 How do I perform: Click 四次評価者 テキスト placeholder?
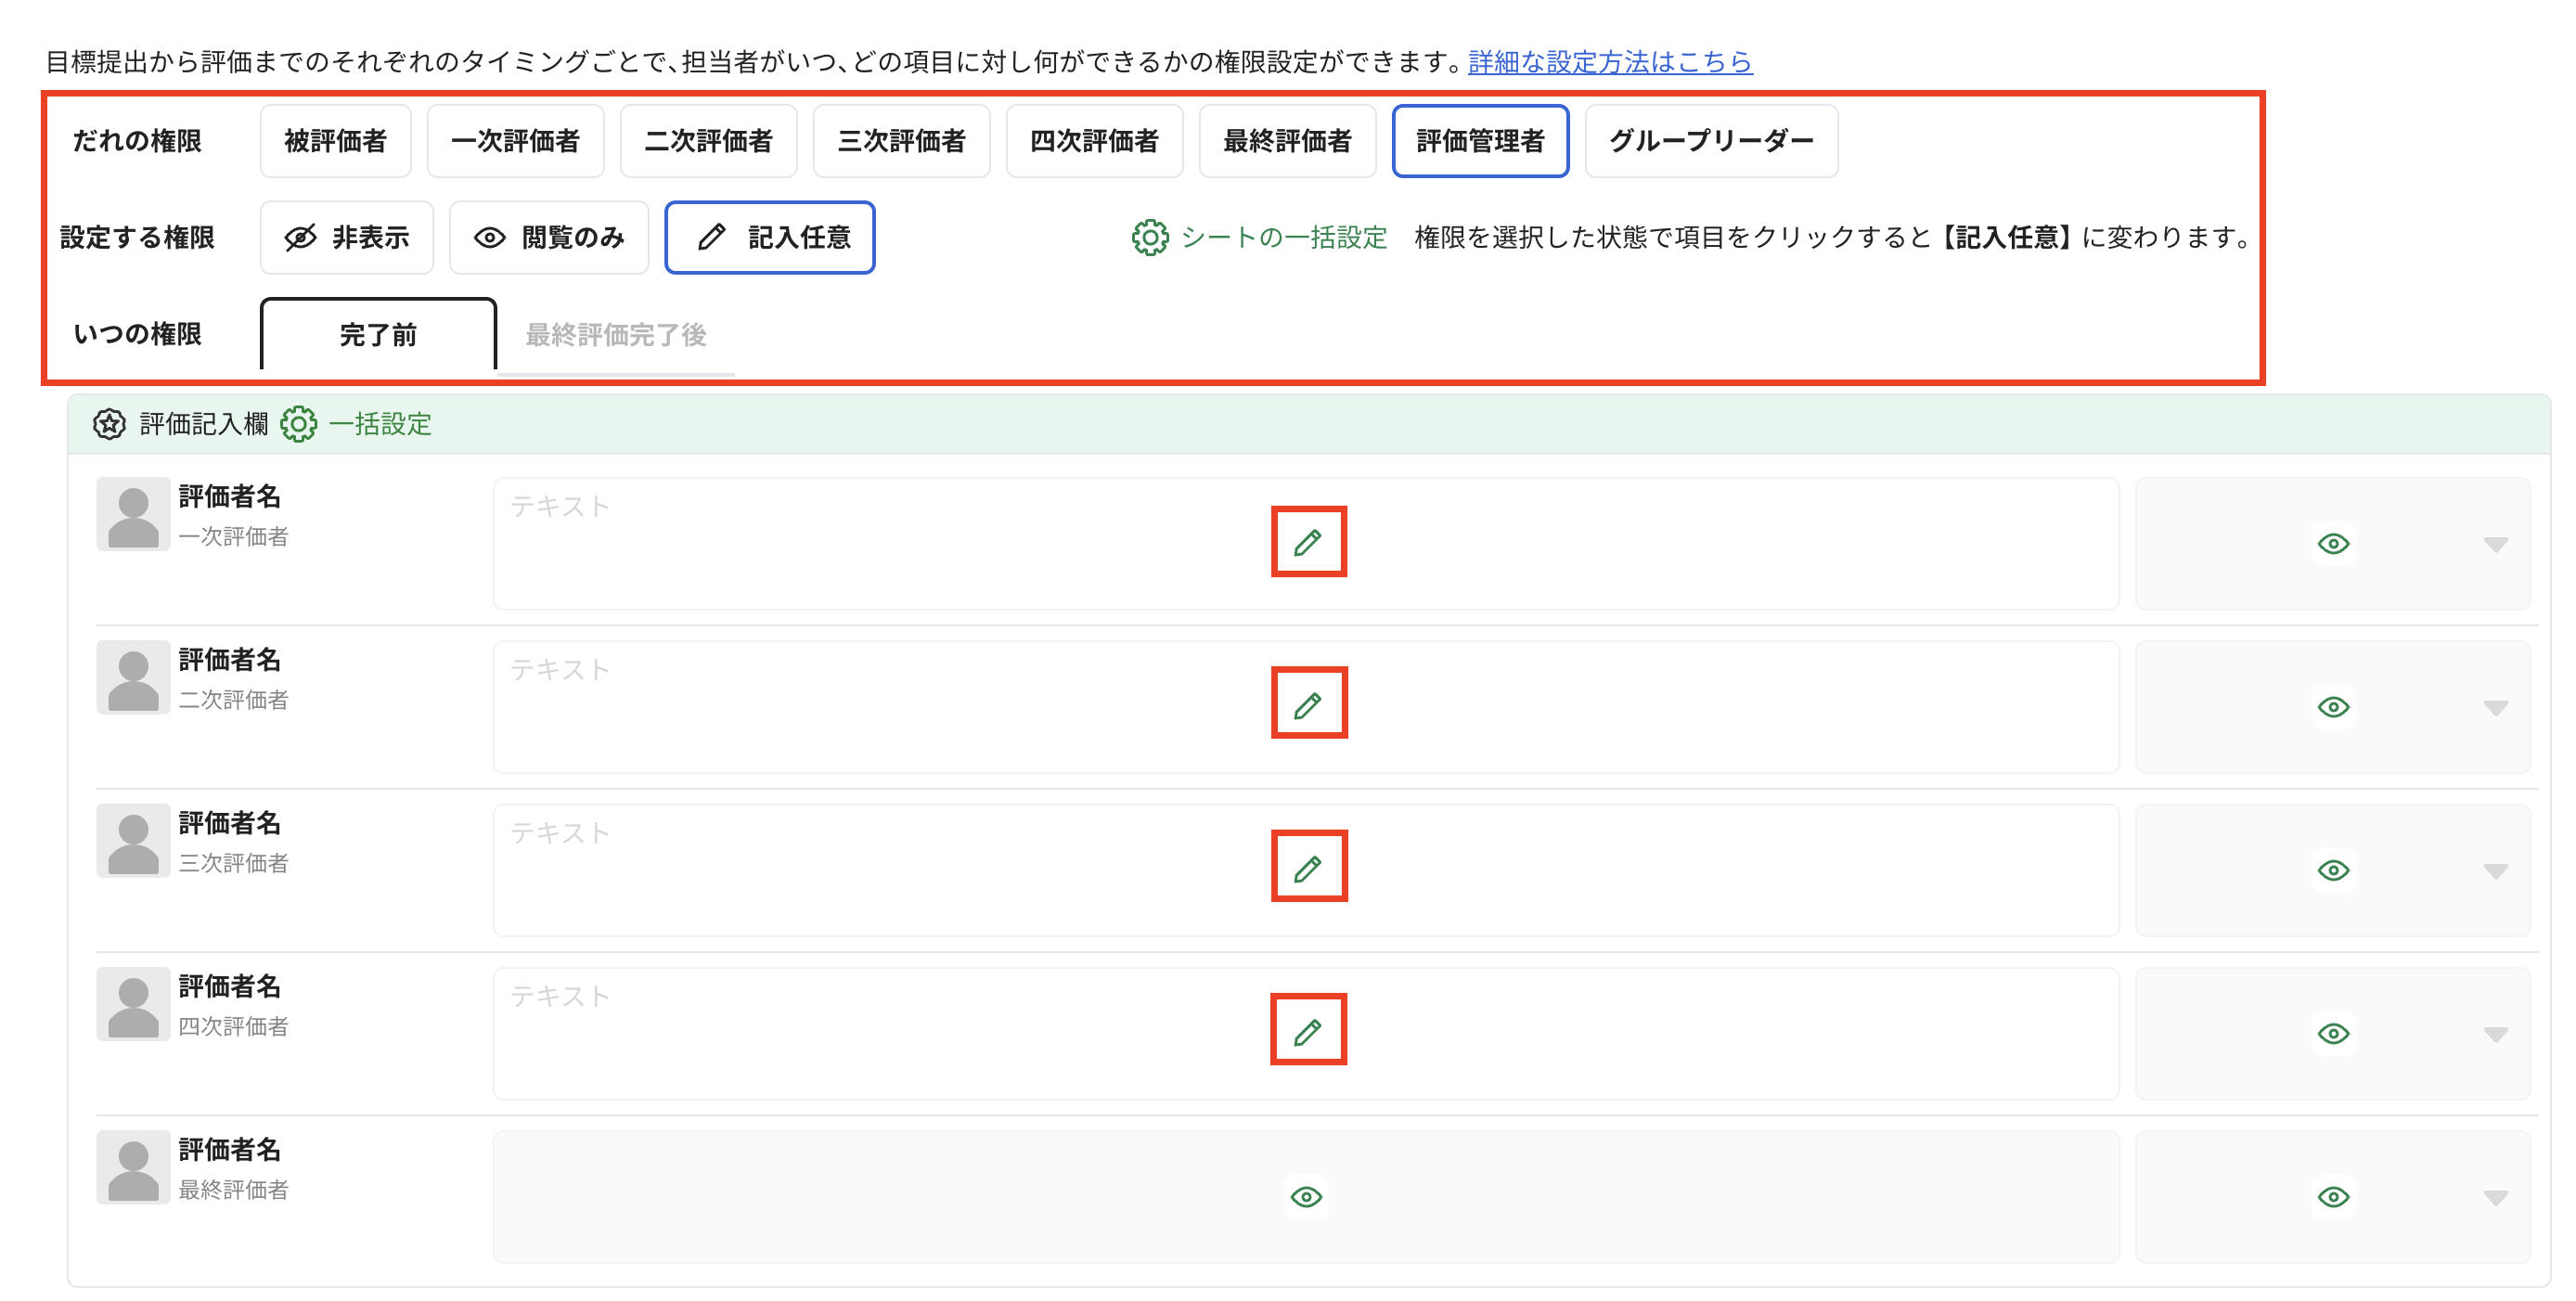(560, 995)
